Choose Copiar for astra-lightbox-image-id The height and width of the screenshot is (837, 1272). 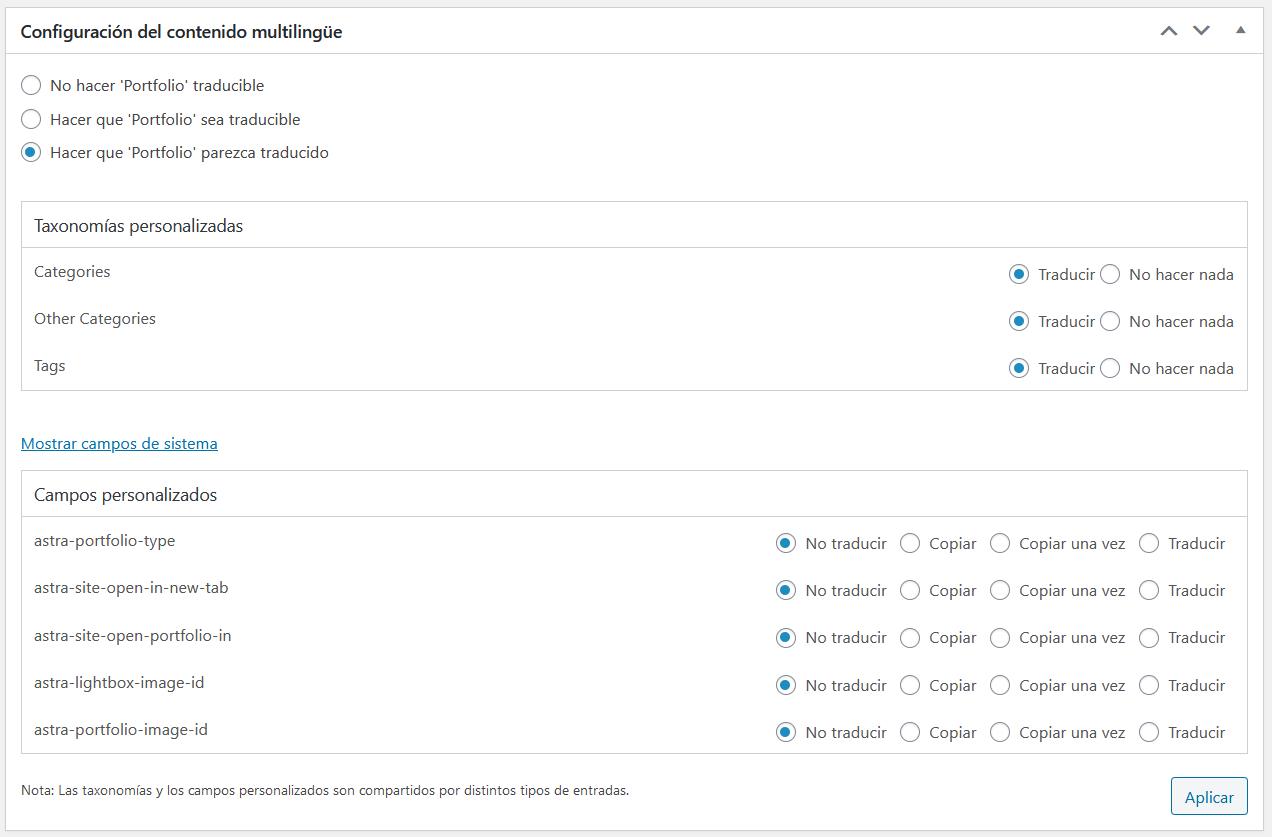click(x=909, y=685)
